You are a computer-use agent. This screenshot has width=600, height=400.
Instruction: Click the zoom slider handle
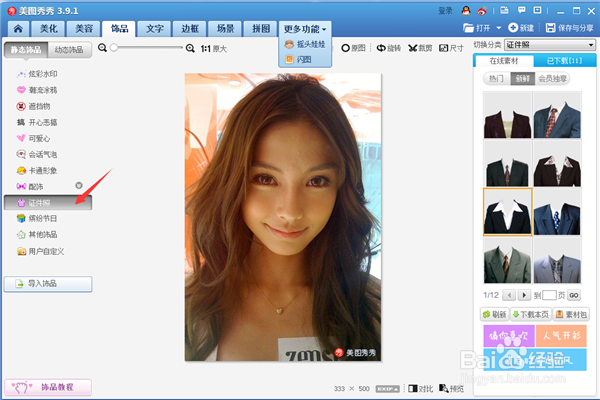(114, 47)
